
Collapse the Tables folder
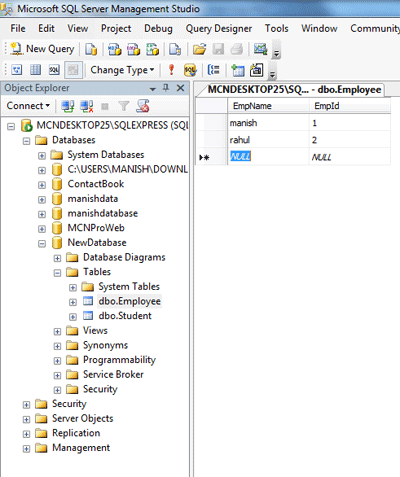57,273
